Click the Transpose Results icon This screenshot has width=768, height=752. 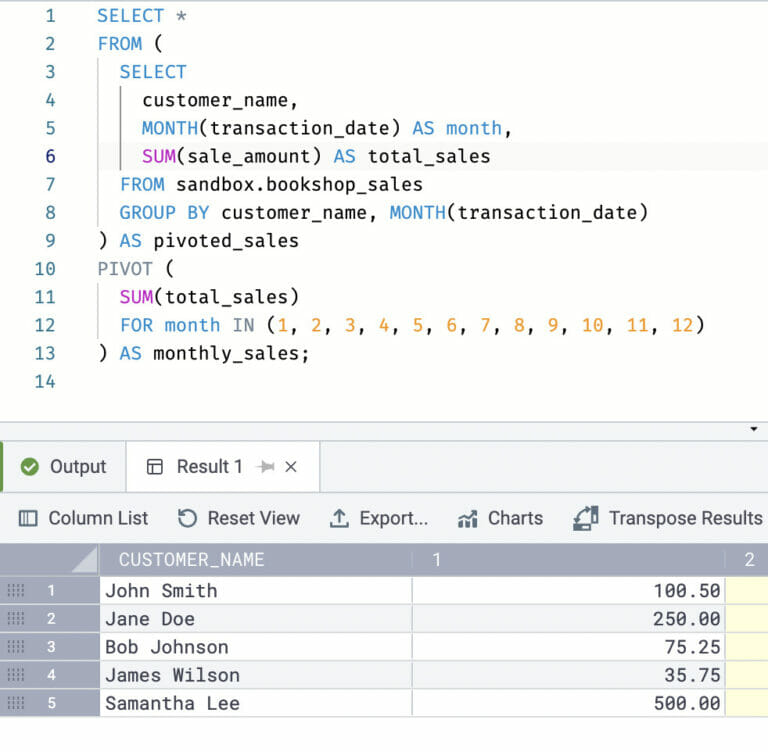tap(585, 518)
